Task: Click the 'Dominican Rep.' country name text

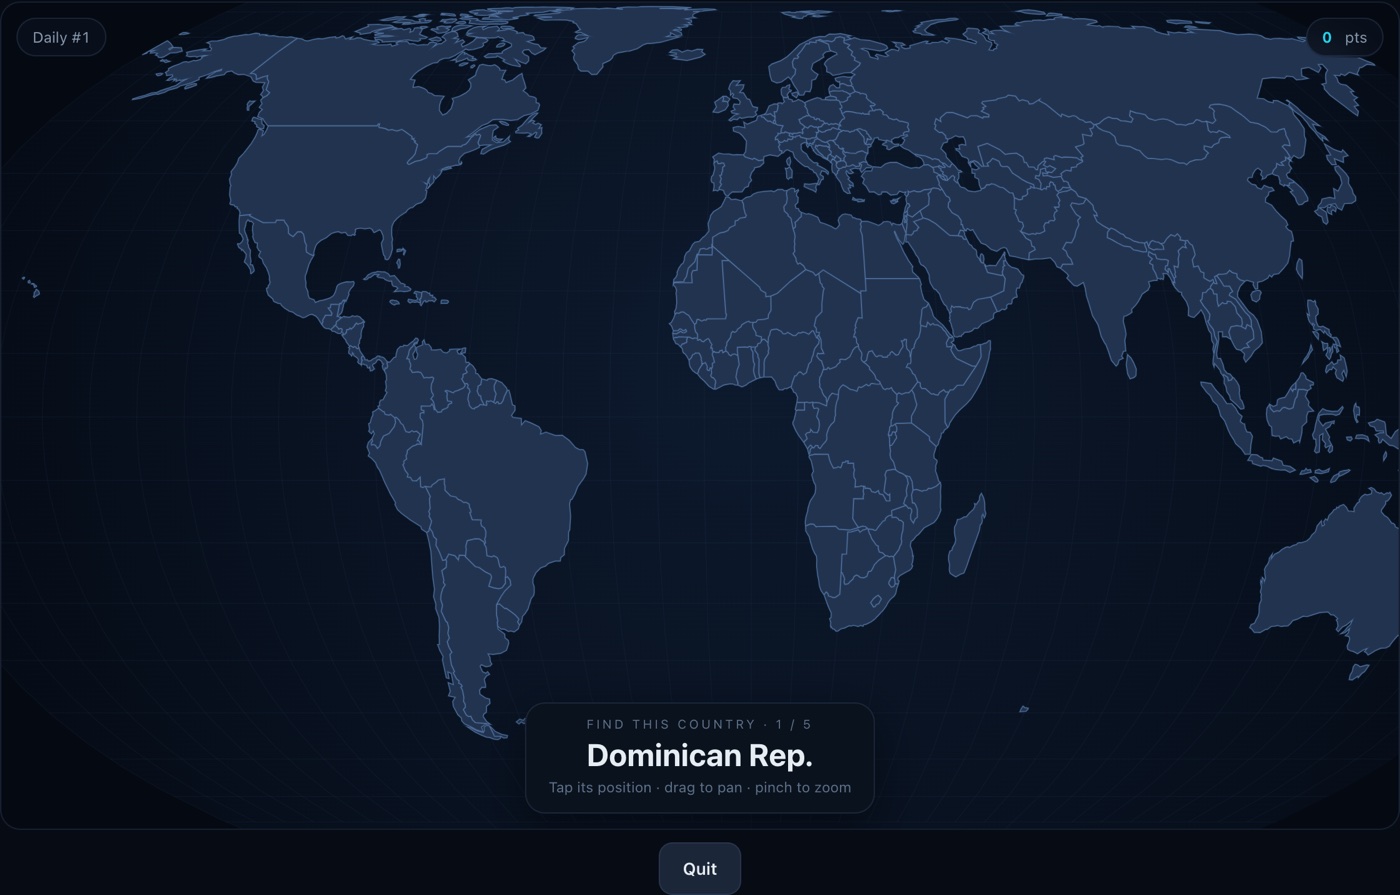Action: [x=699, y=755]
